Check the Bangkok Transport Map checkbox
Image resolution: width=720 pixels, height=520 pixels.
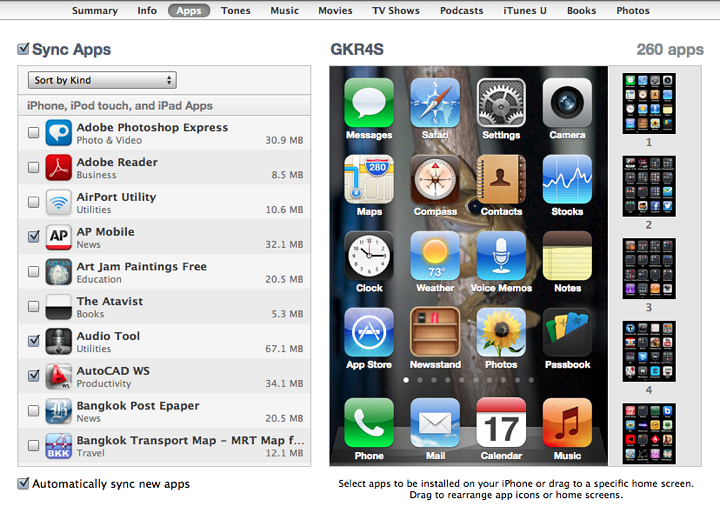pos(34,446)
